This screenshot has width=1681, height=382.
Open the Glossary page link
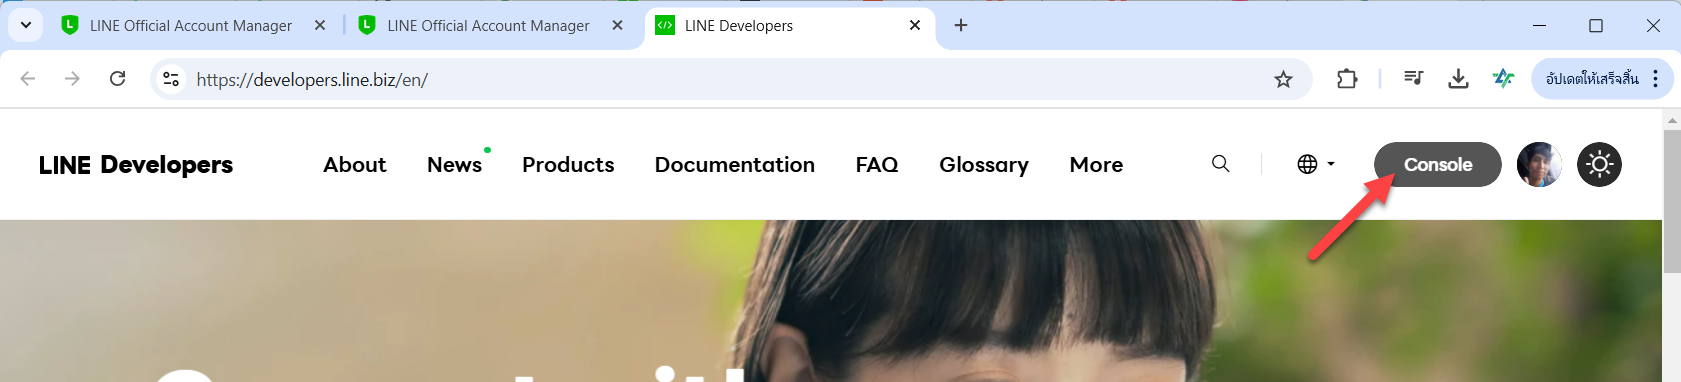click(x=984, y=165)
